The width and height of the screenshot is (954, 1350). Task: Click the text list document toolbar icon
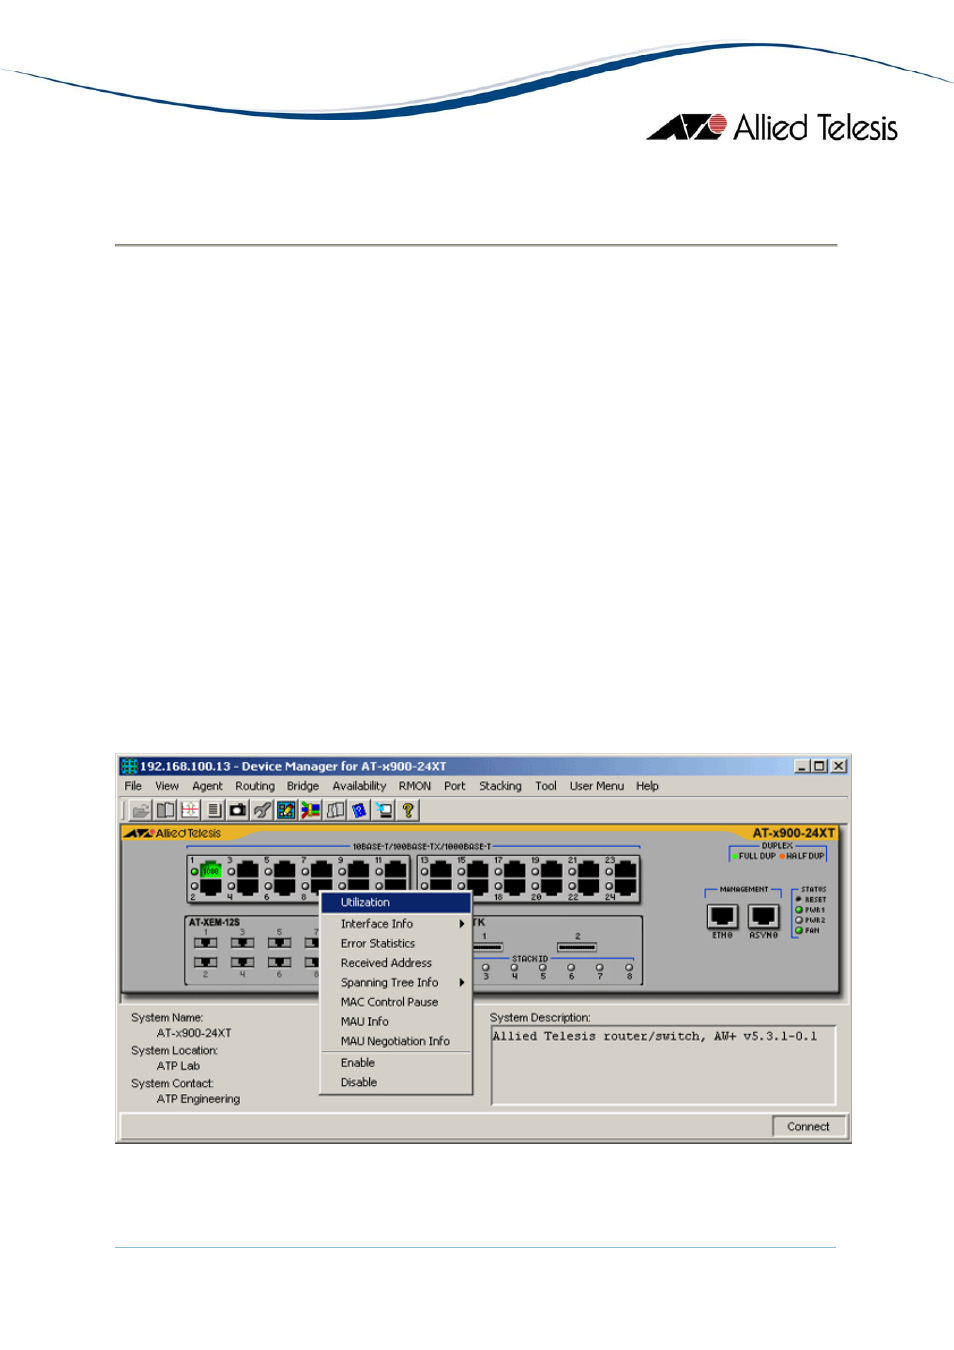213,810
